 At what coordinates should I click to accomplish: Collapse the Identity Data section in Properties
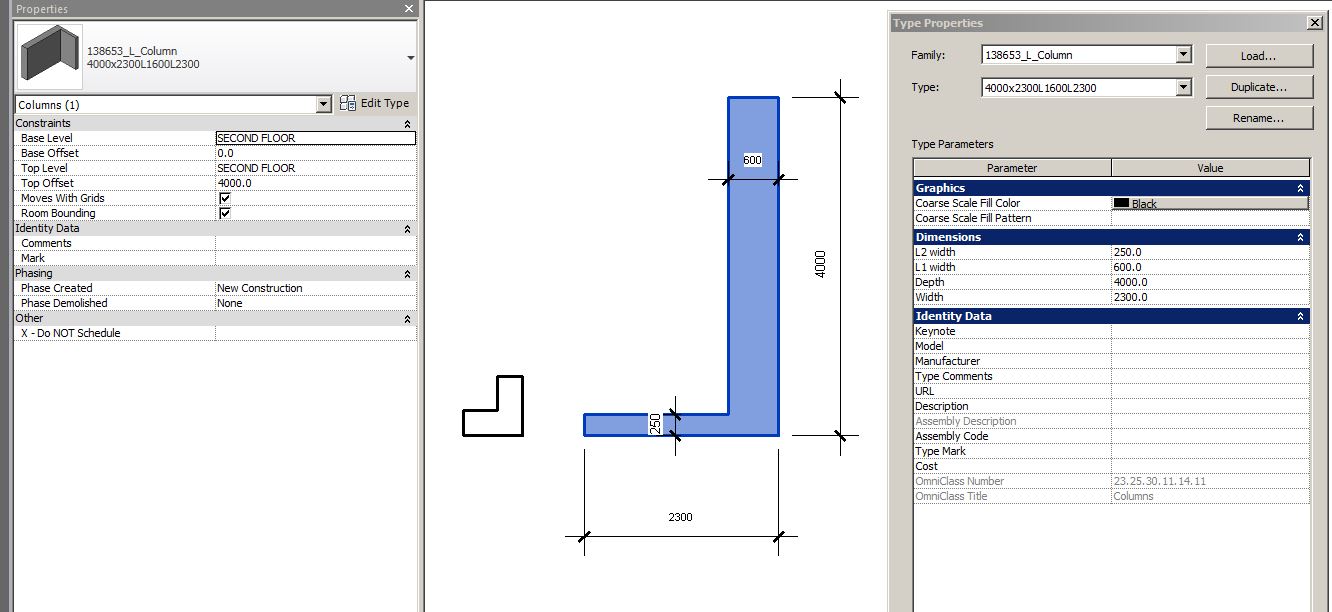[x=407, y=228]
